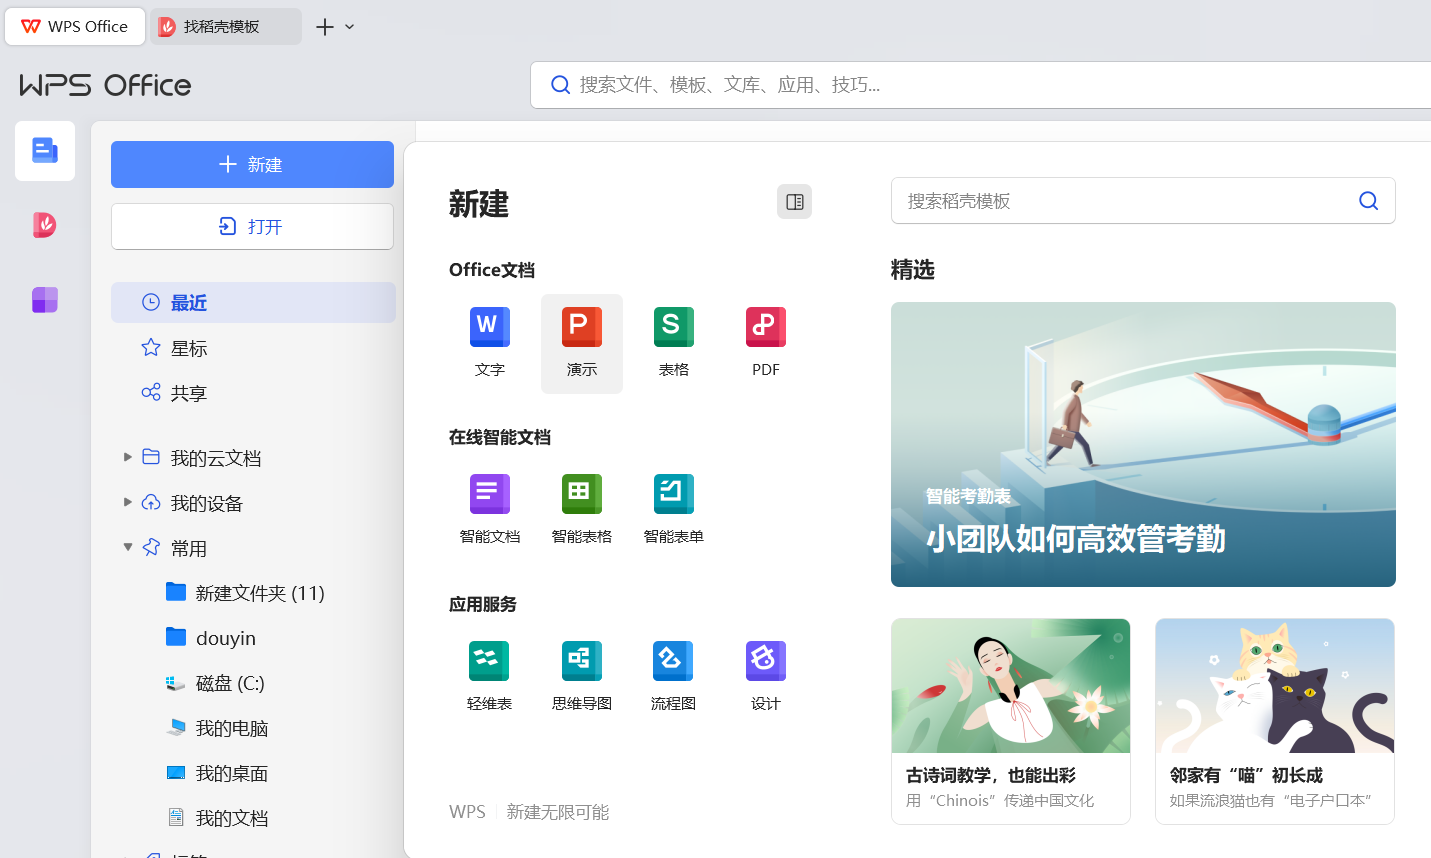Click the star icon beside 星标
1431x858 pixels.
pos(151,347)
